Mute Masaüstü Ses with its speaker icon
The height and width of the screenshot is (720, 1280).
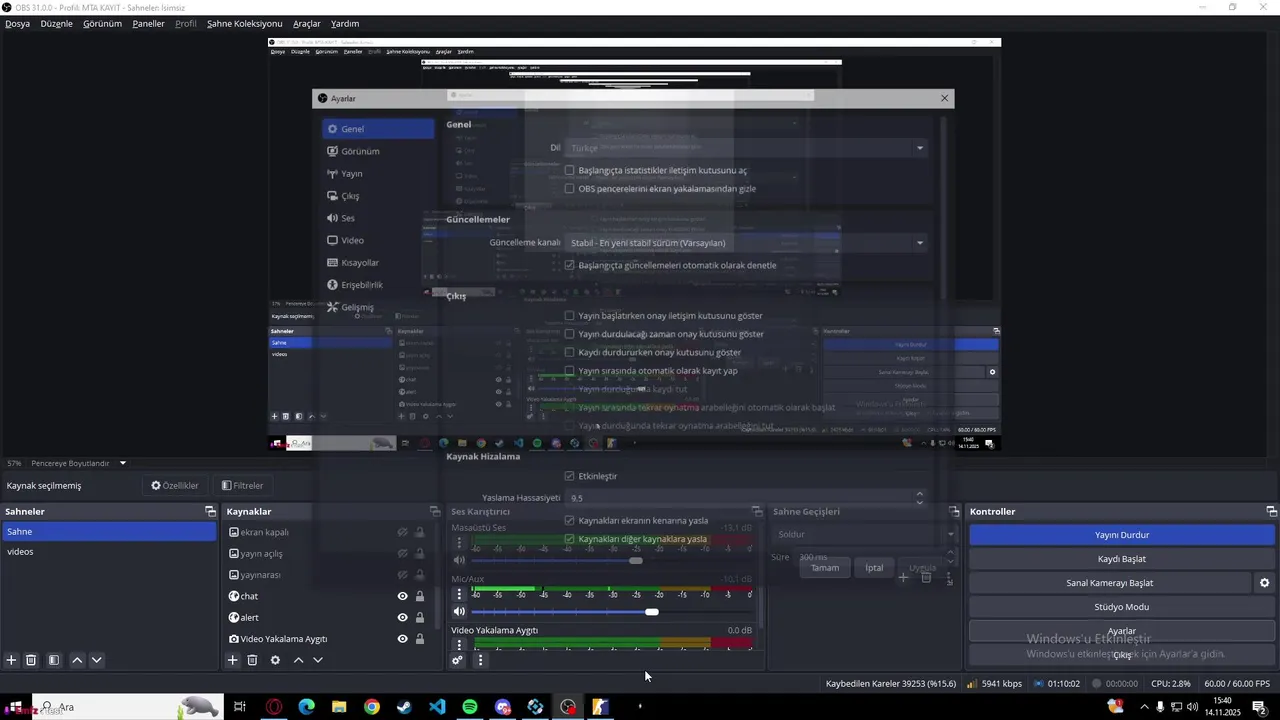point(459,560)
